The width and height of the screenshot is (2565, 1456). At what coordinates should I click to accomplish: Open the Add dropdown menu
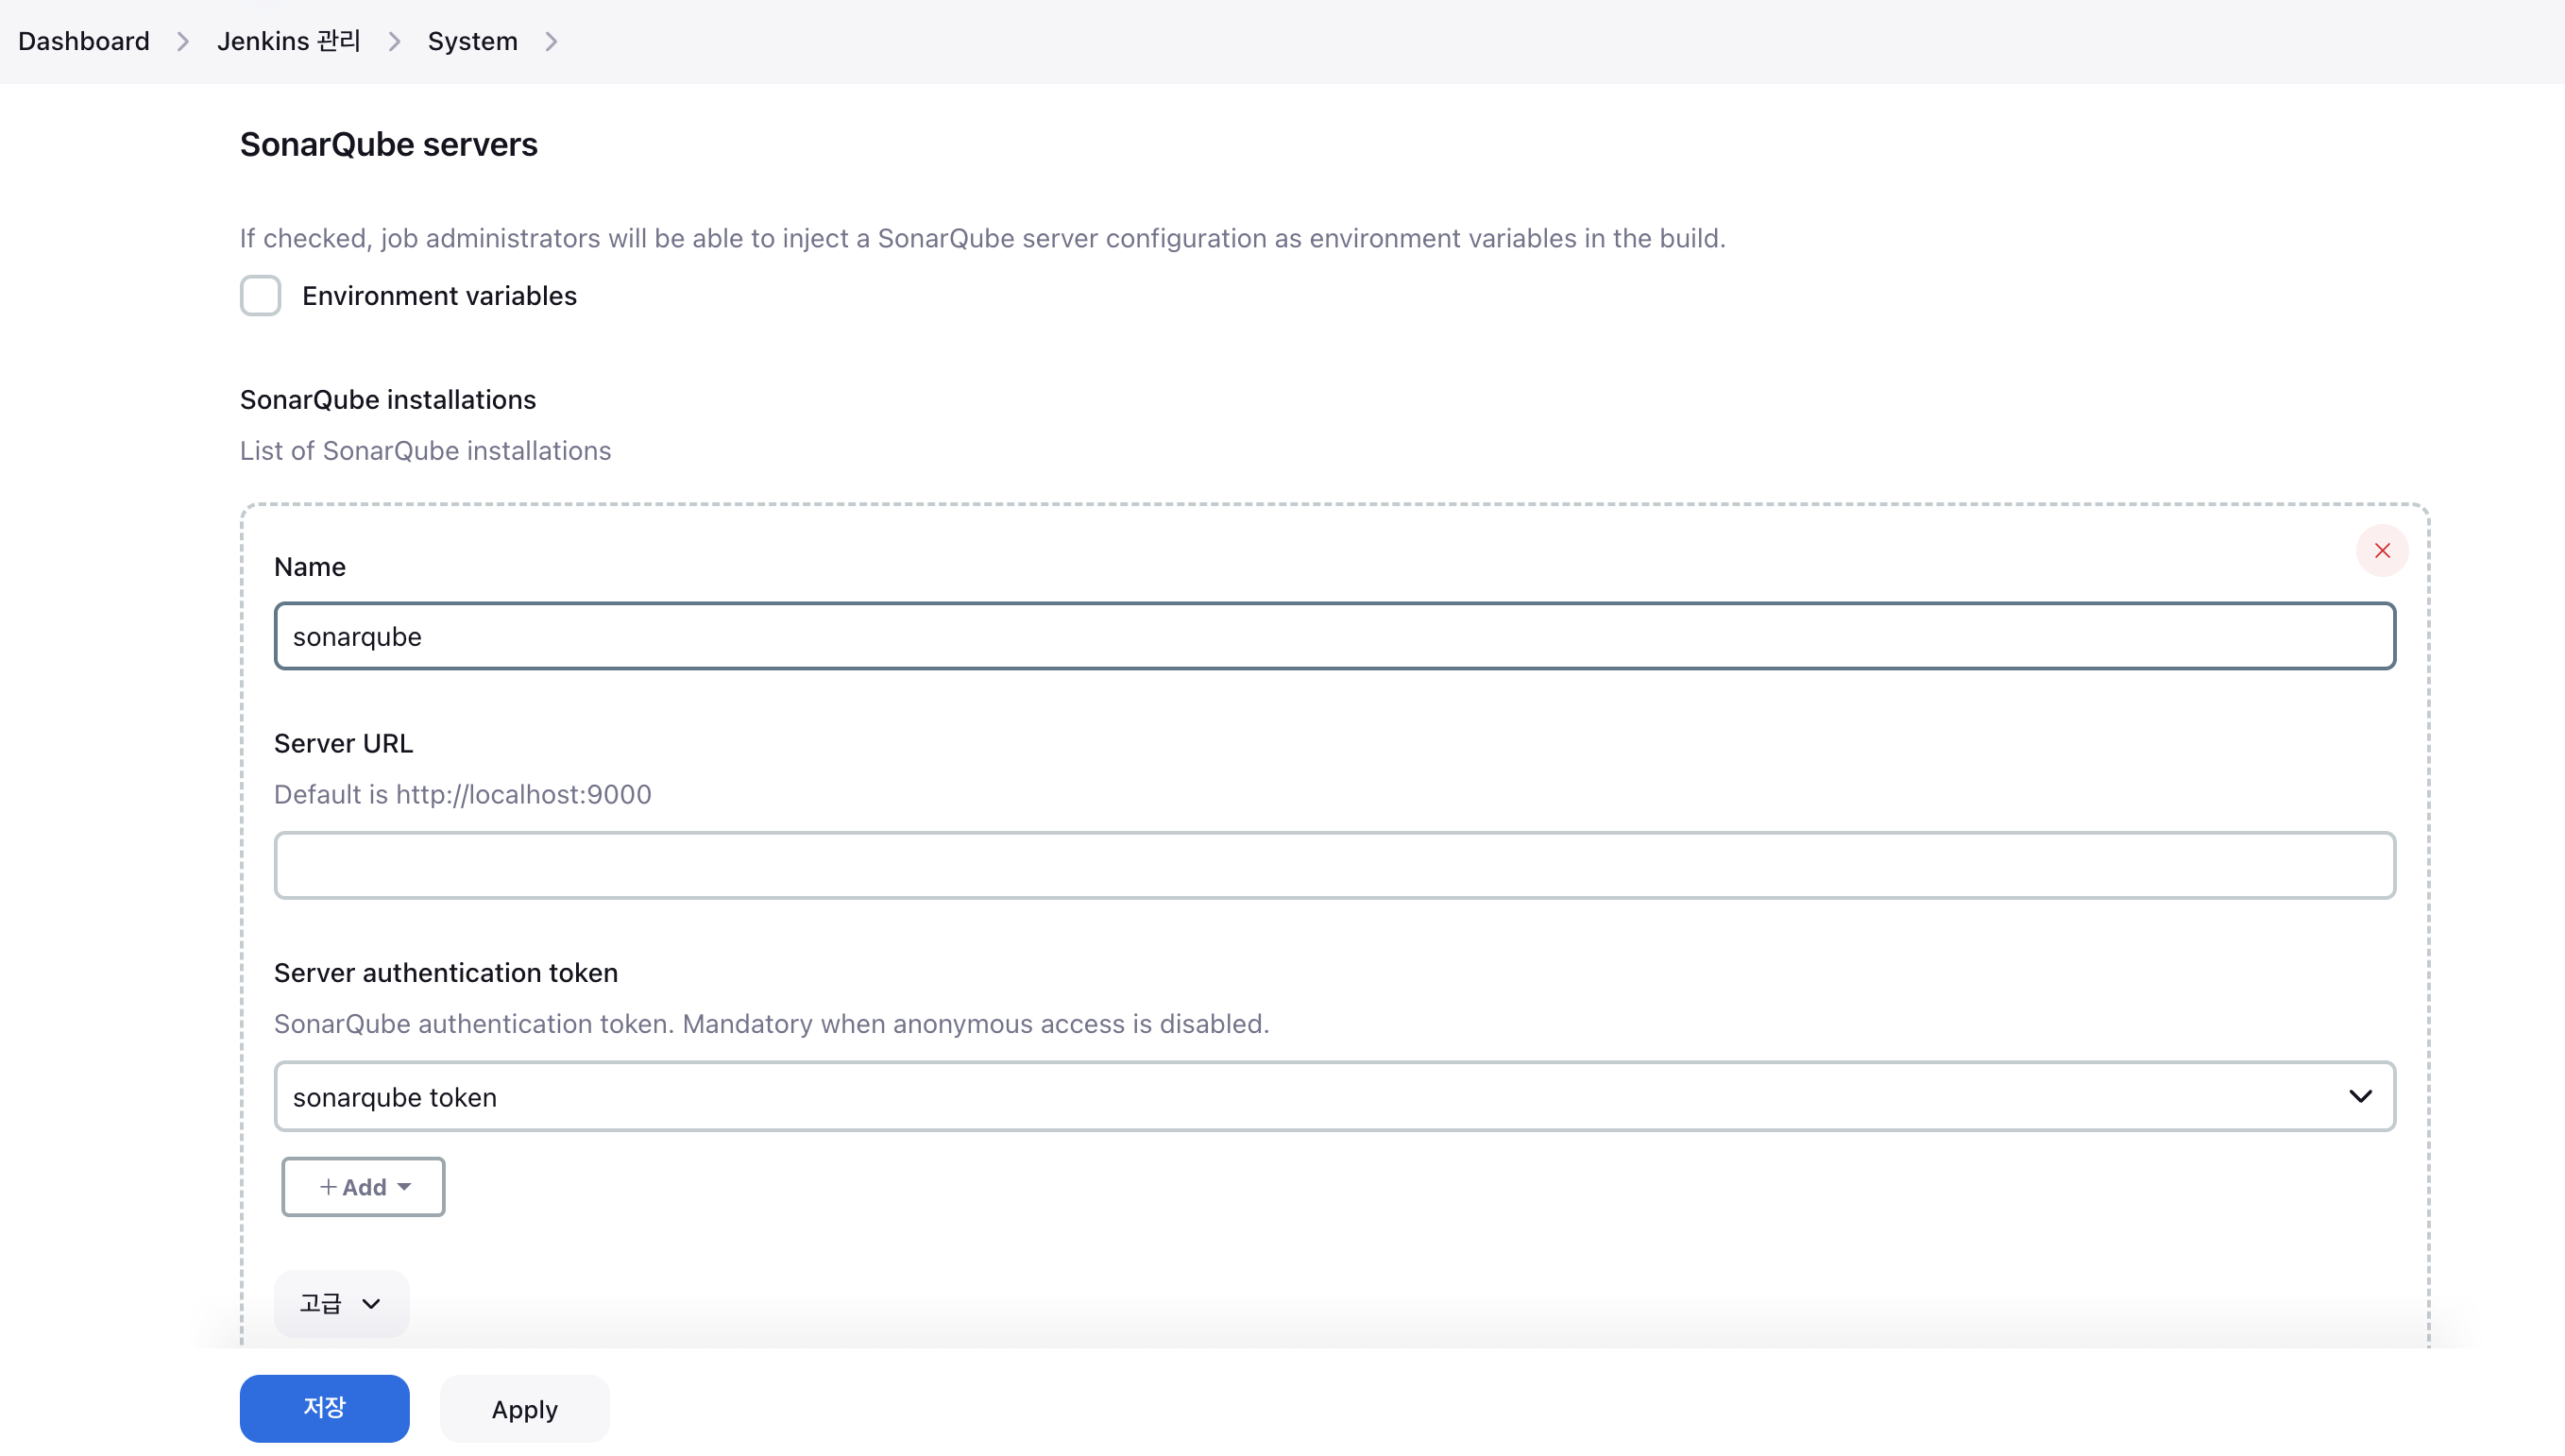pyautogui.click(x=363, y=1186)
